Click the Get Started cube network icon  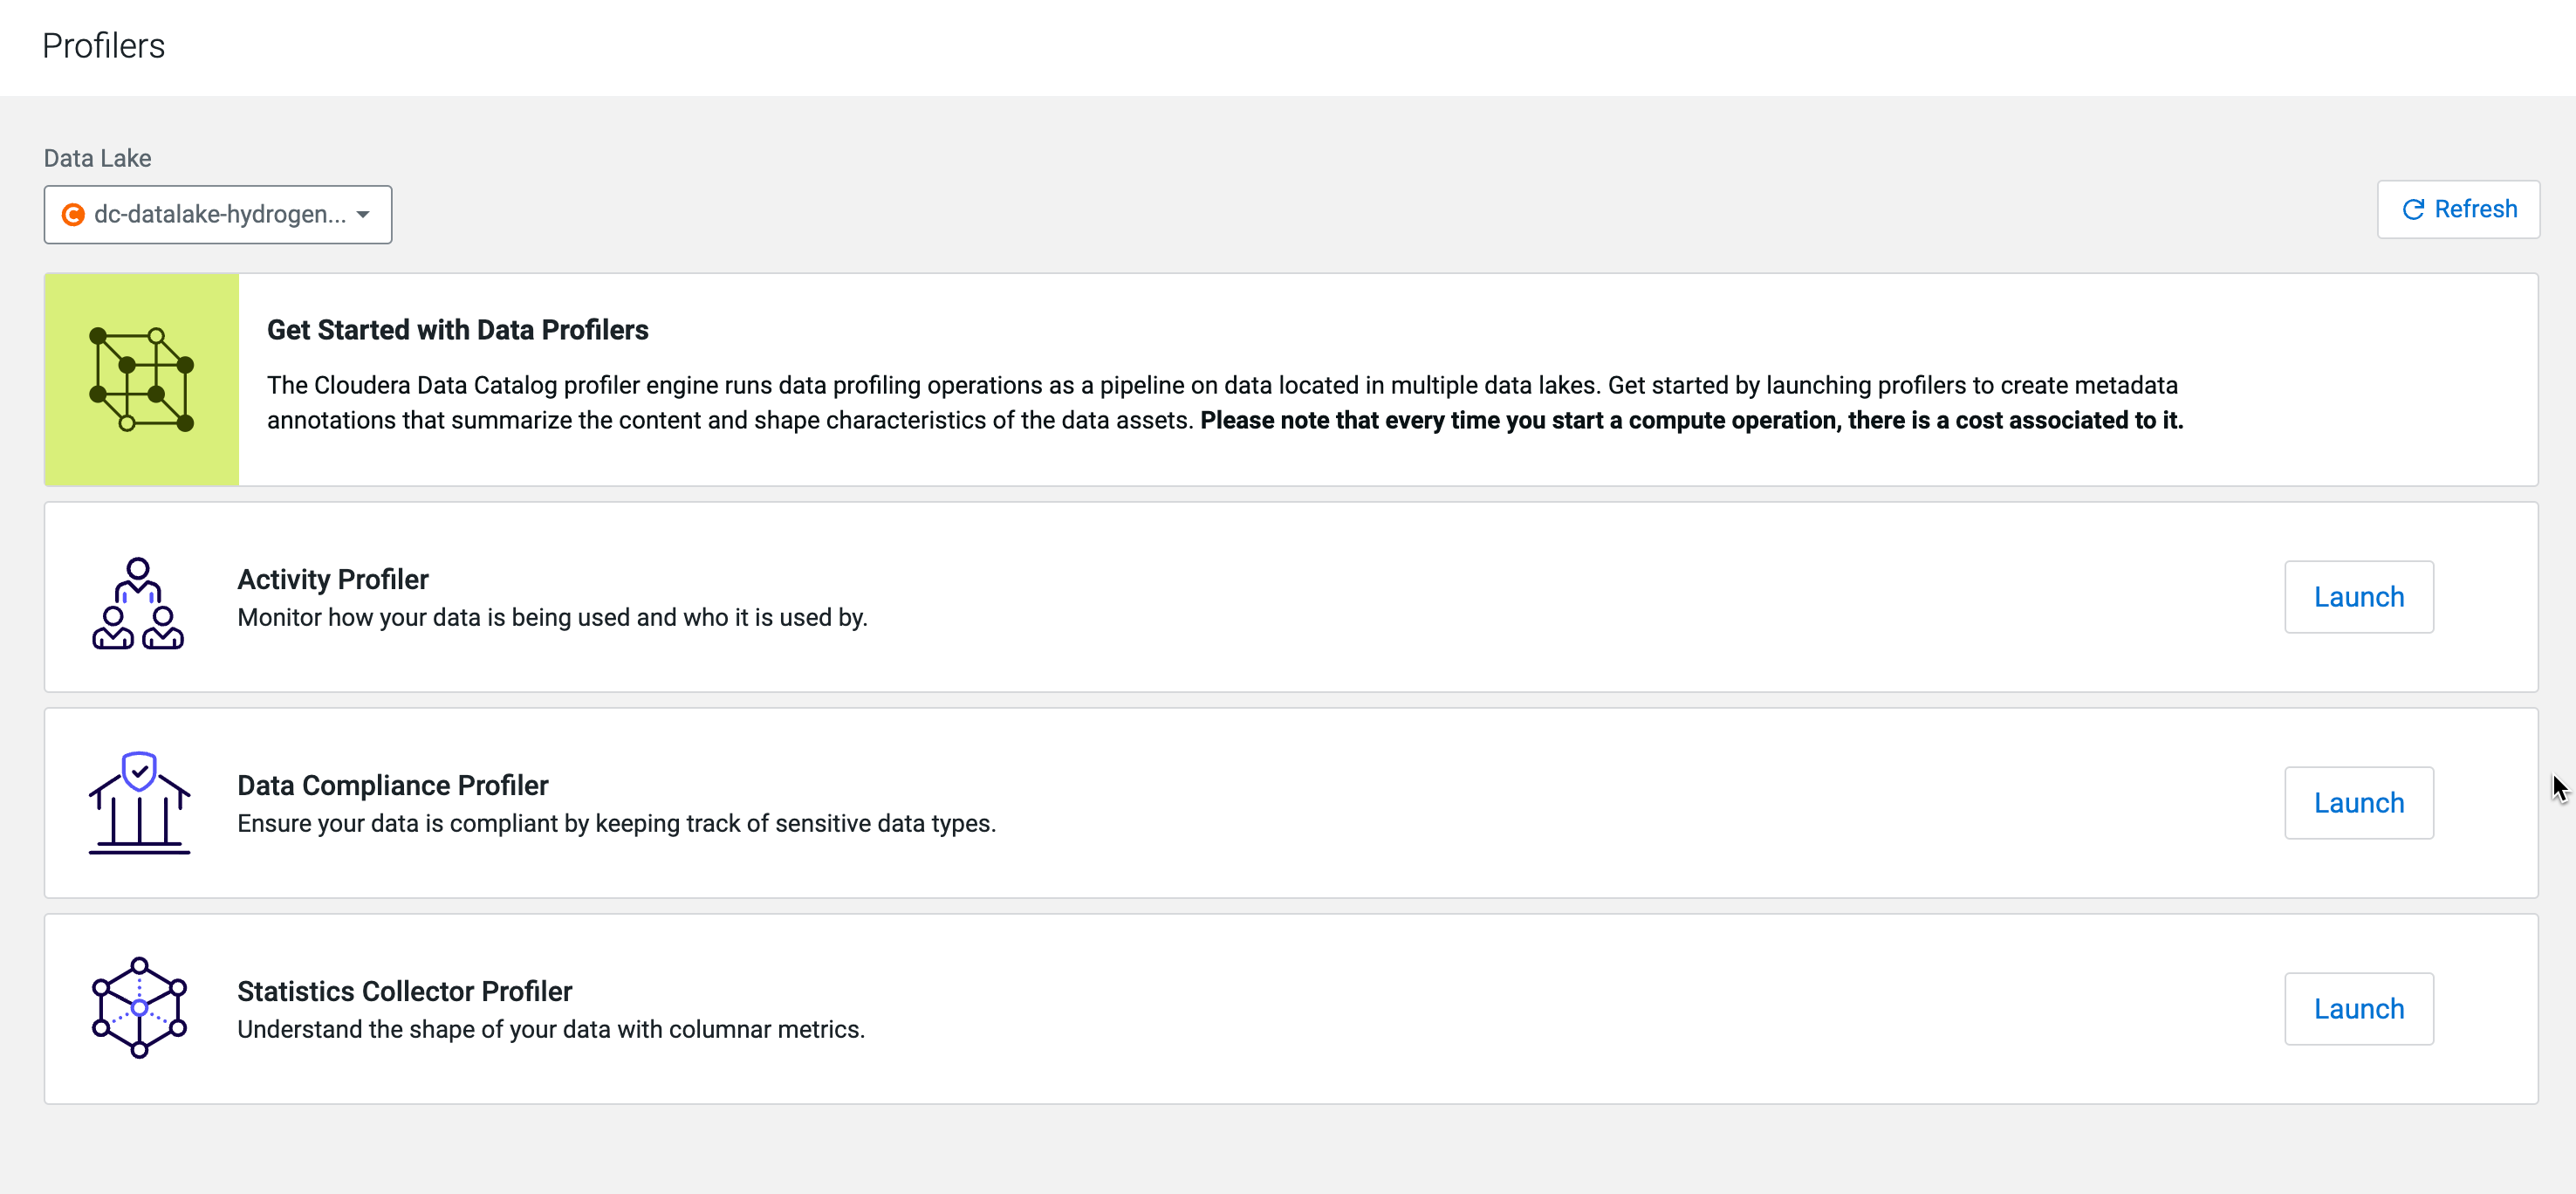(x=141, y=379)
